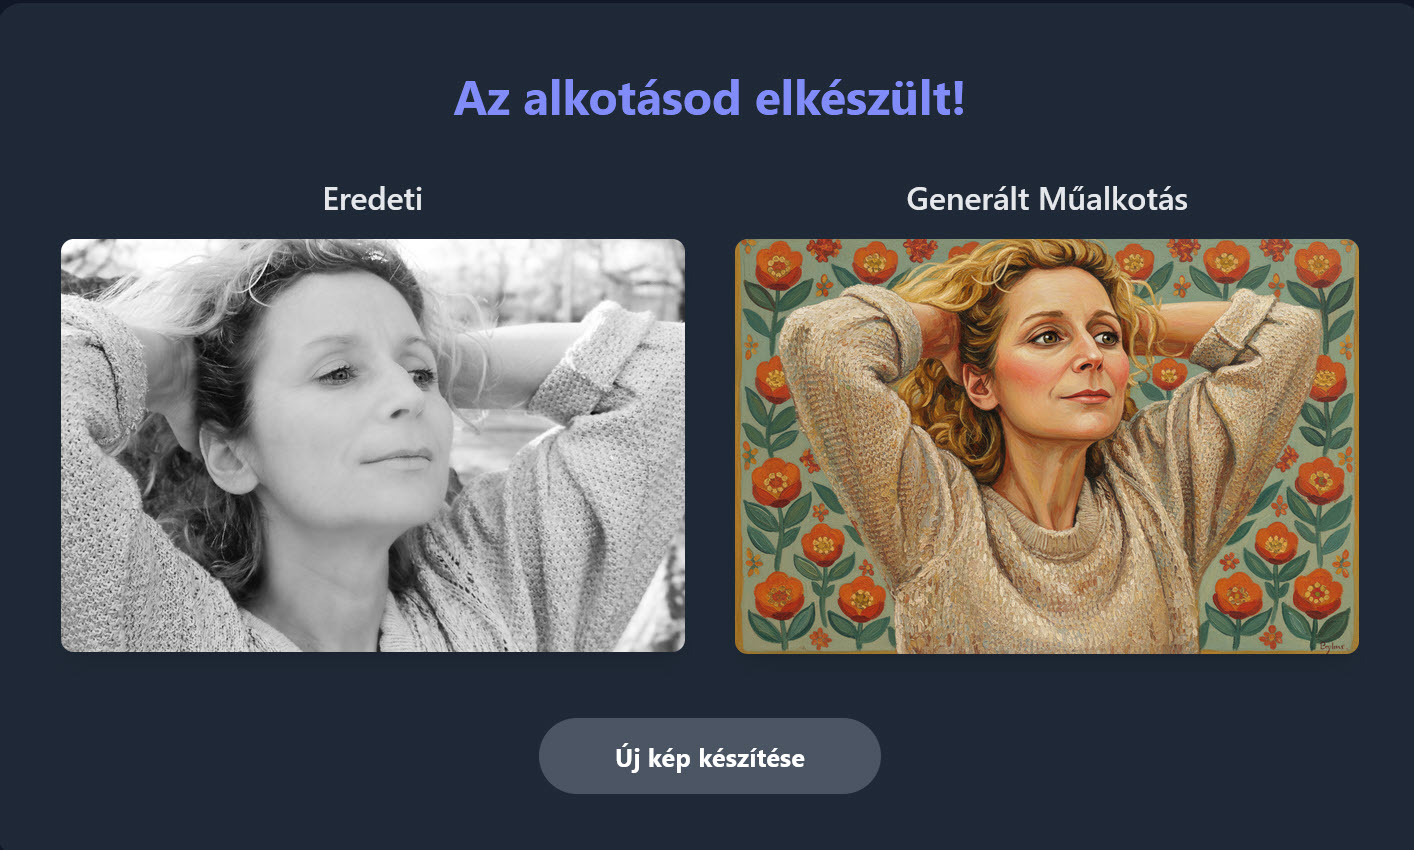Open the generated floral painting image
The height and width of the screenshot is (850, 1414).
1047,446
